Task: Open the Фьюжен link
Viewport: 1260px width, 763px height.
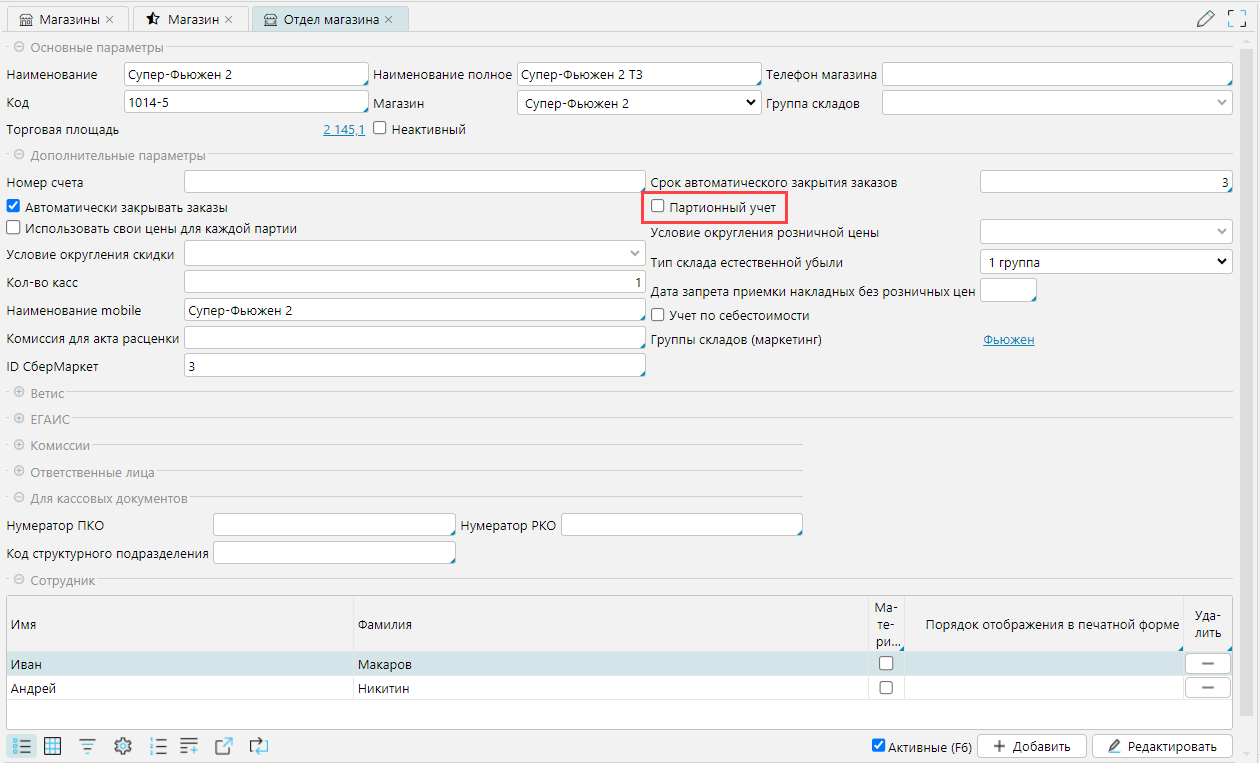Action: (x=1008, y=340)
